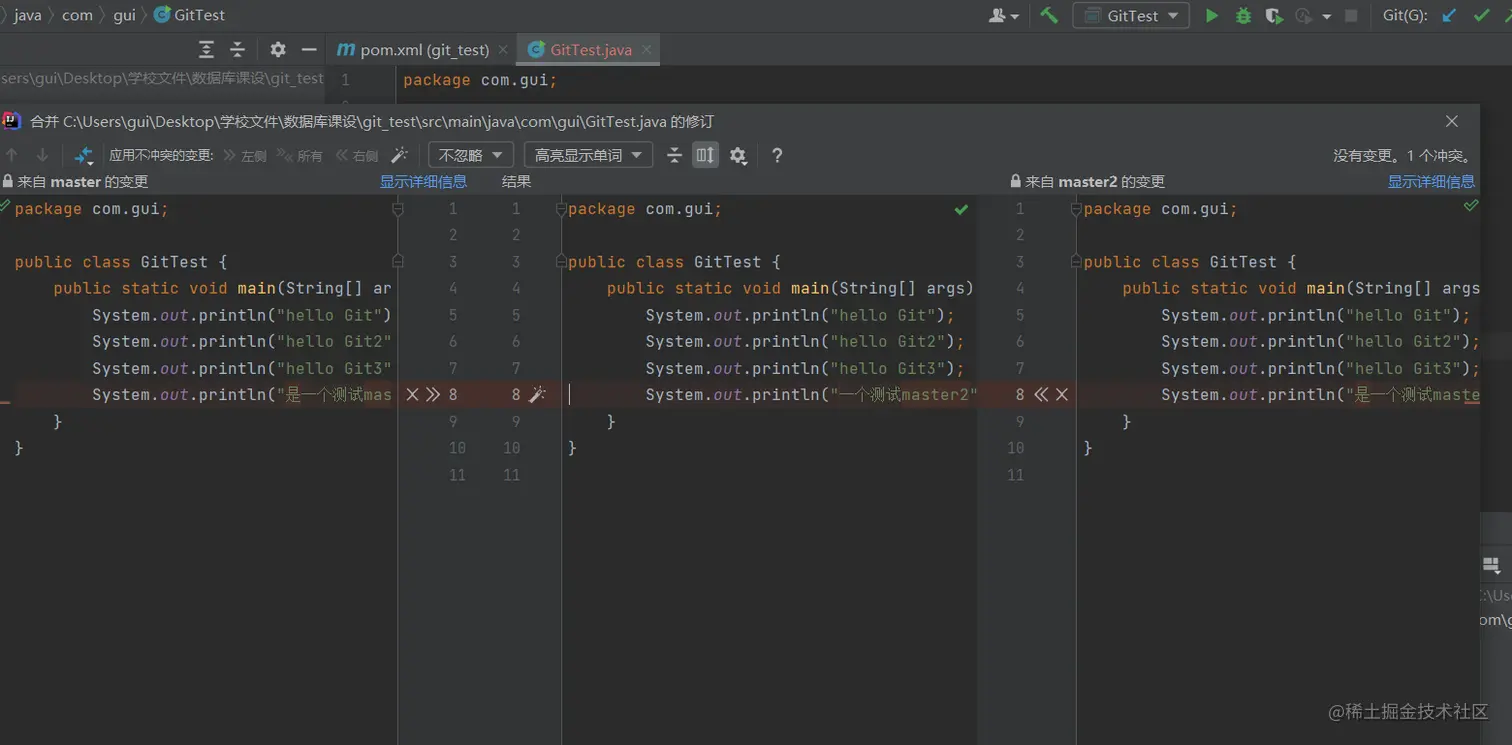This screenshot has width=1512, height=745.
Task: Ignore right master2 change with X on line 8
Action: pos(1062,395)
